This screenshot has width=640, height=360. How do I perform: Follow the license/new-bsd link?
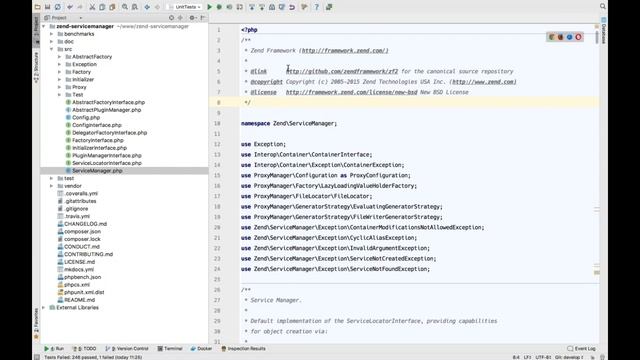tap(351, 92)
